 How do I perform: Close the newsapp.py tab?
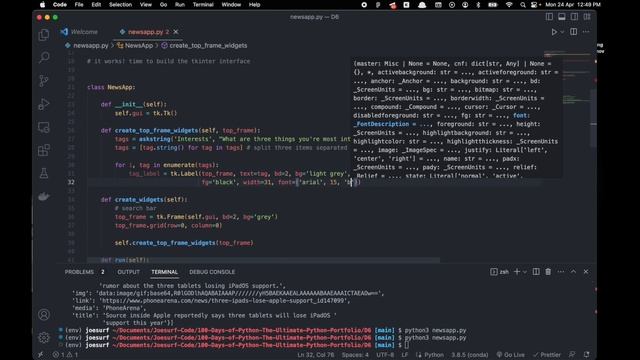pos(176,32)
